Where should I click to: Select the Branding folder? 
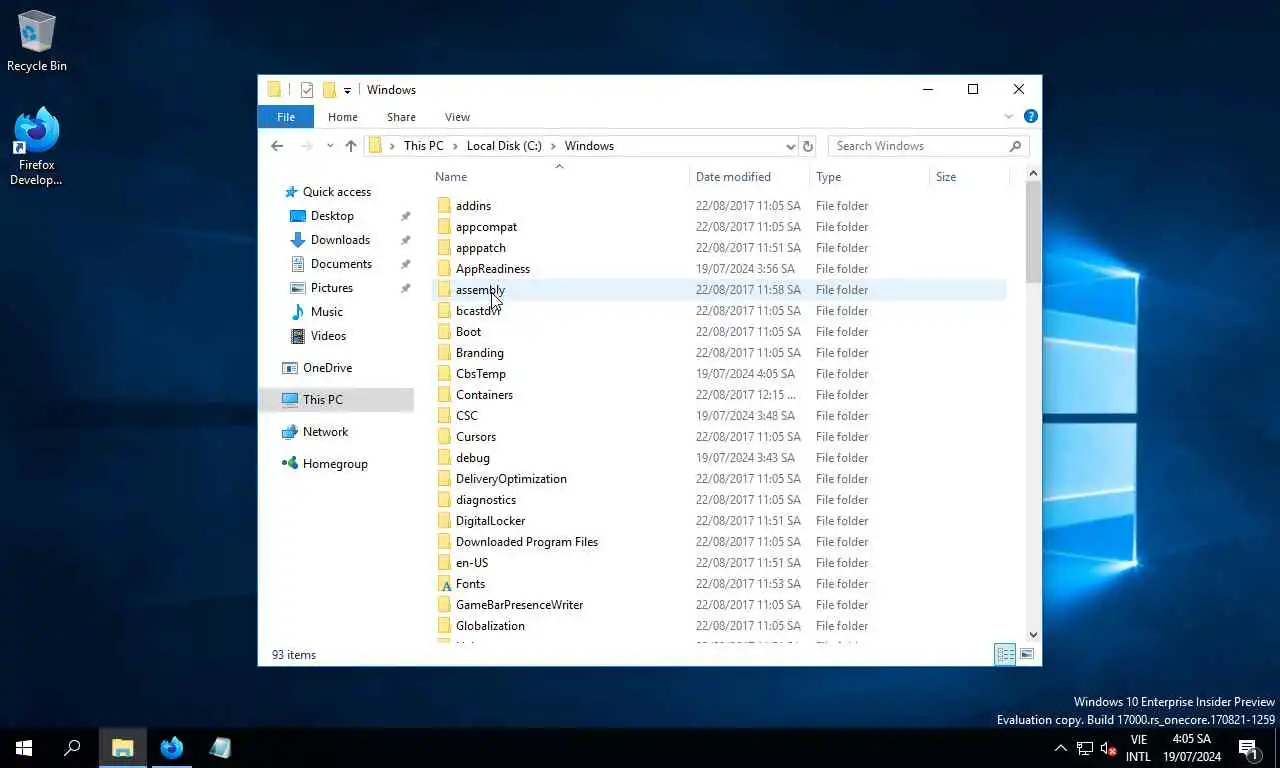click(479, 353)
